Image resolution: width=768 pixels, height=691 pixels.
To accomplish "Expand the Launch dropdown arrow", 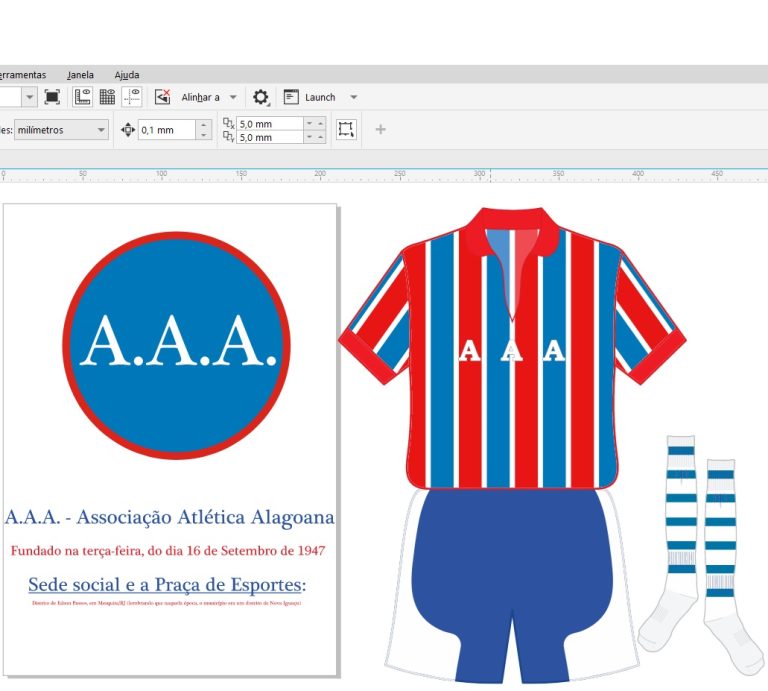I will pos(353,97).
